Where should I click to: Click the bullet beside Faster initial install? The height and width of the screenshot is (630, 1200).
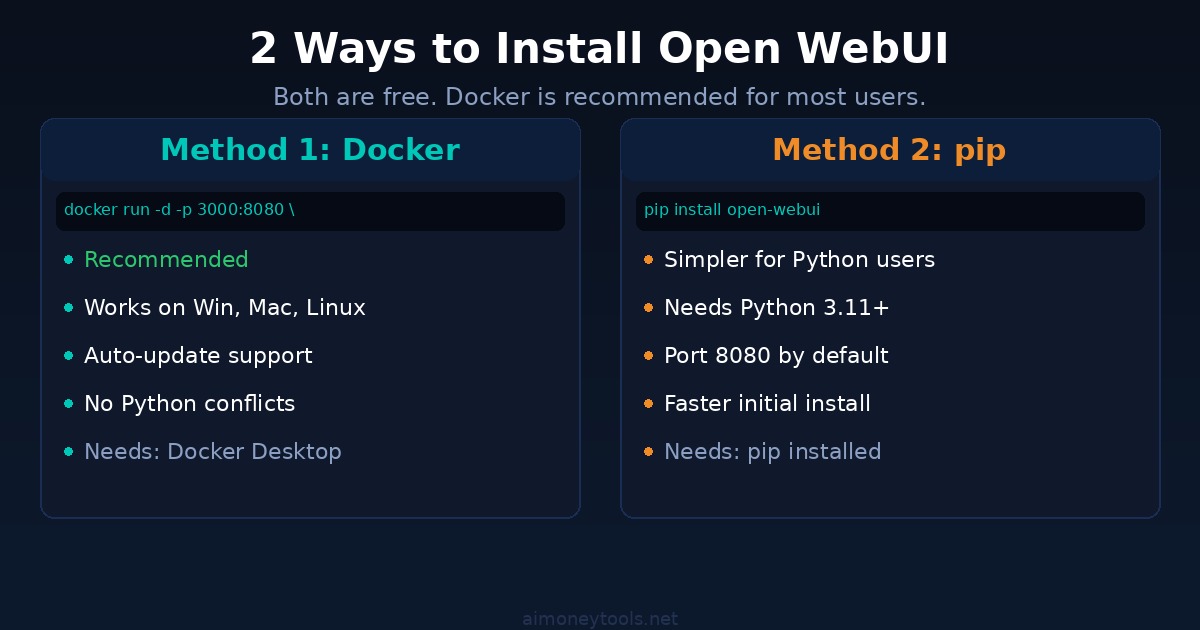coord(649,404)
